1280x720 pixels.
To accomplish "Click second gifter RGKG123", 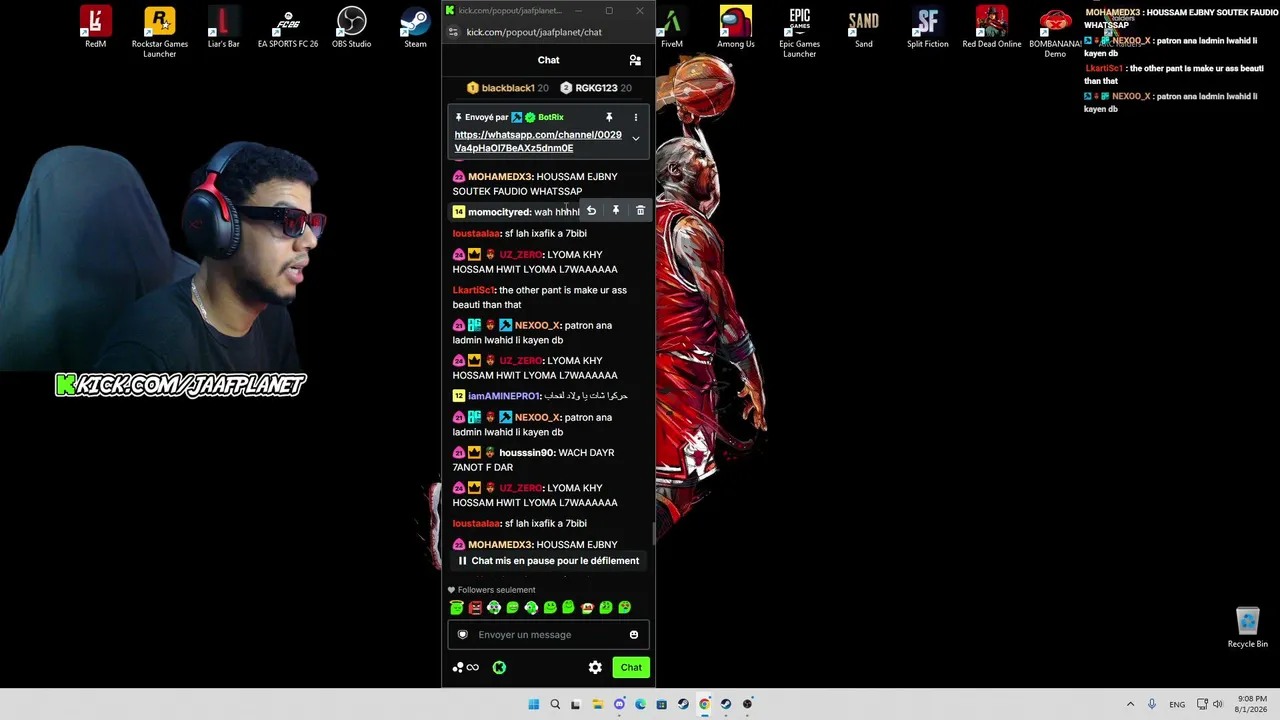I will click(595, 88).
